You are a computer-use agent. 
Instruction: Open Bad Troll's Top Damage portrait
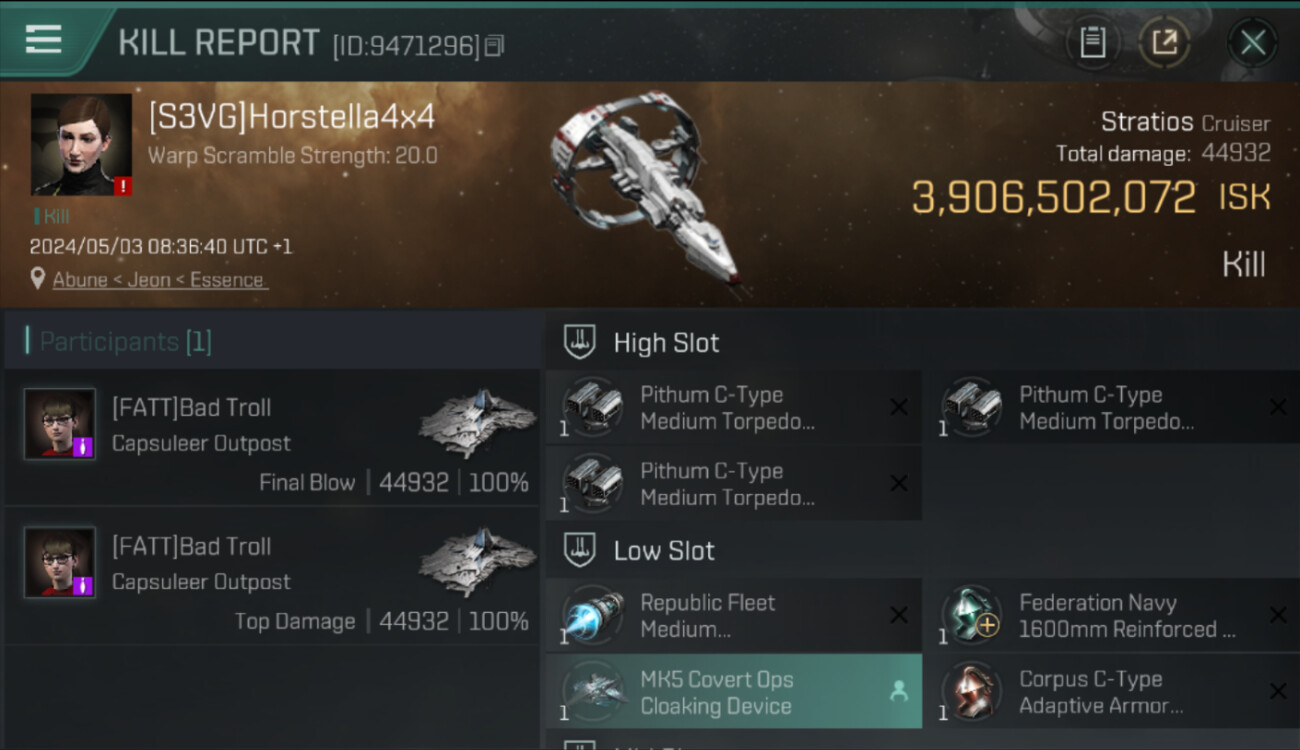pyautogui.click(x=60, y=563)
